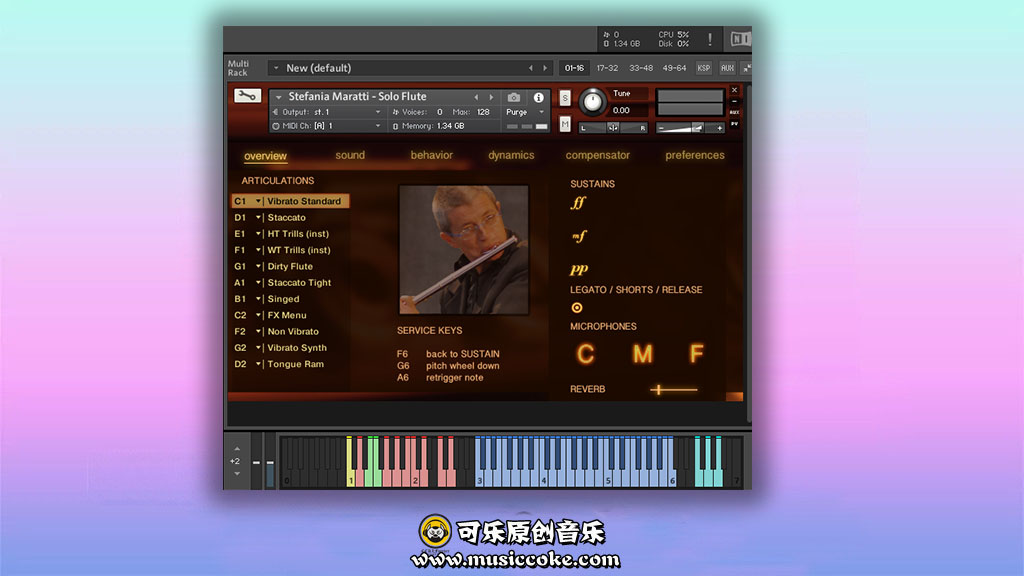Toggle the Close microphone C
This screenshot has height=576, width=1024.
(586, 354)
